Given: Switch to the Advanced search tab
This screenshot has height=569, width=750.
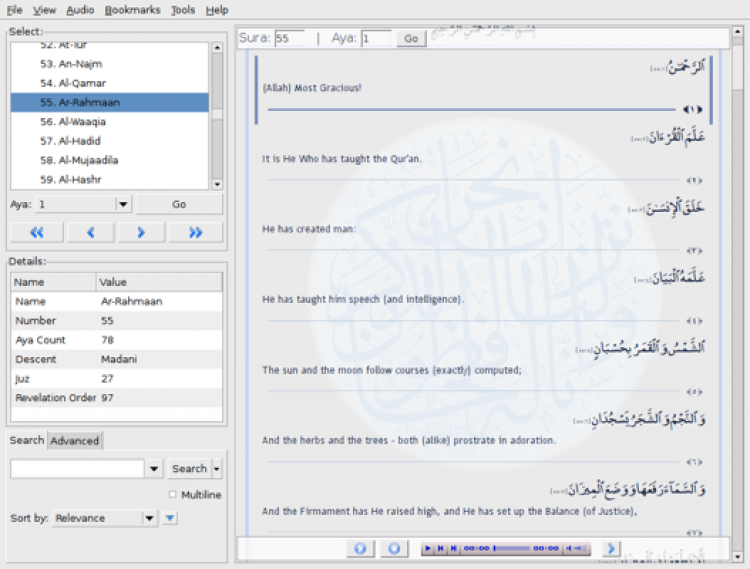Looking at the screenshot, I should click(75, 441).
